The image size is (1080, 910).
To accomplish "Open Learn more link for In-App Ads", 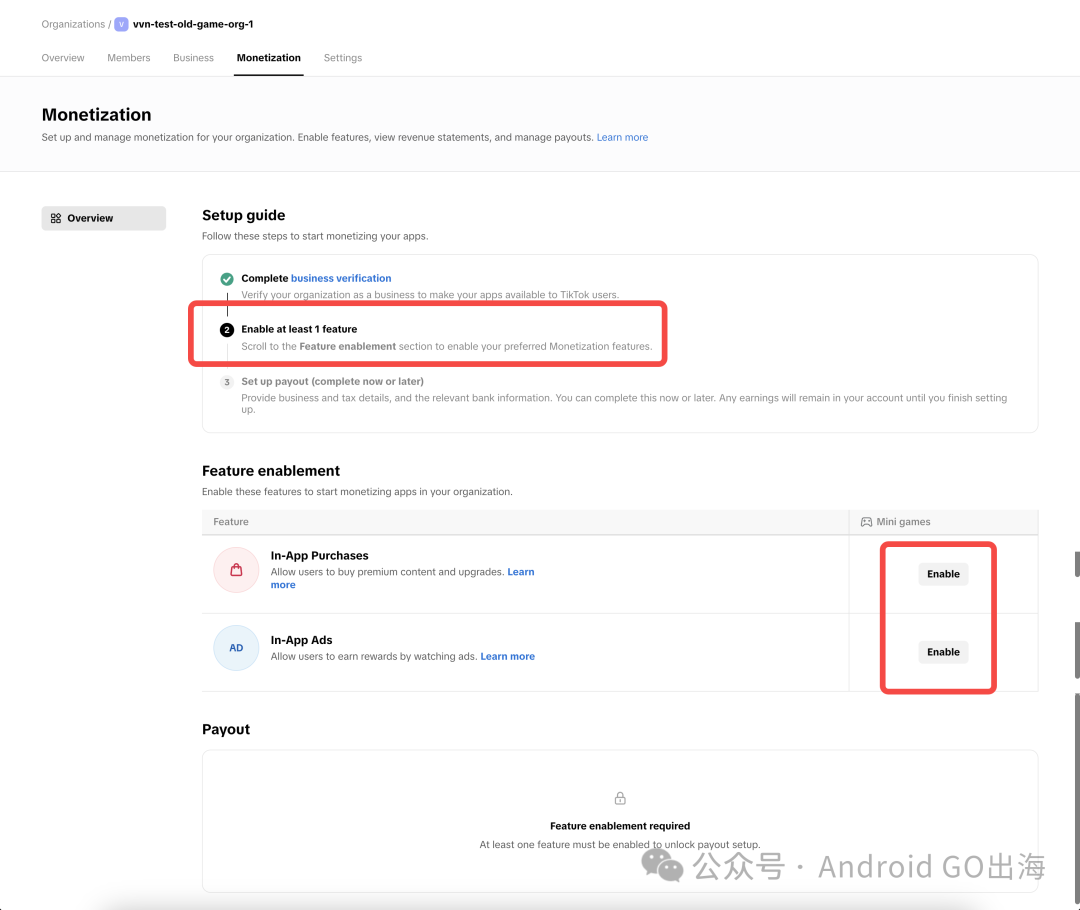I will [508, 656].
